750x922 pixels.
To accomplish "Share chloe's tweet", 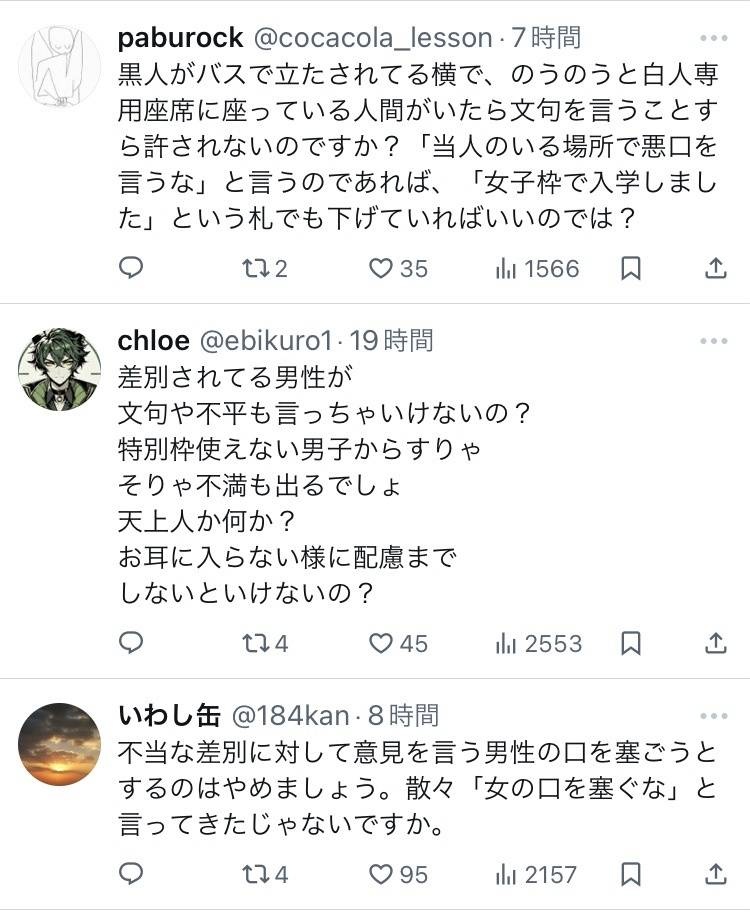I will (x=715, y=643).
